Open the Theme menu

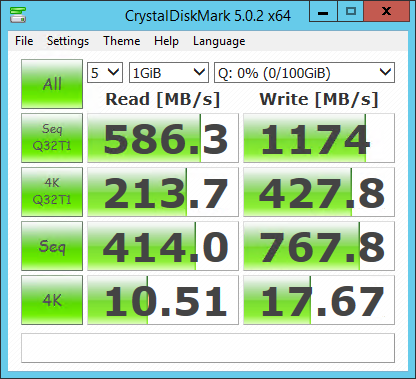click(122, 41)
